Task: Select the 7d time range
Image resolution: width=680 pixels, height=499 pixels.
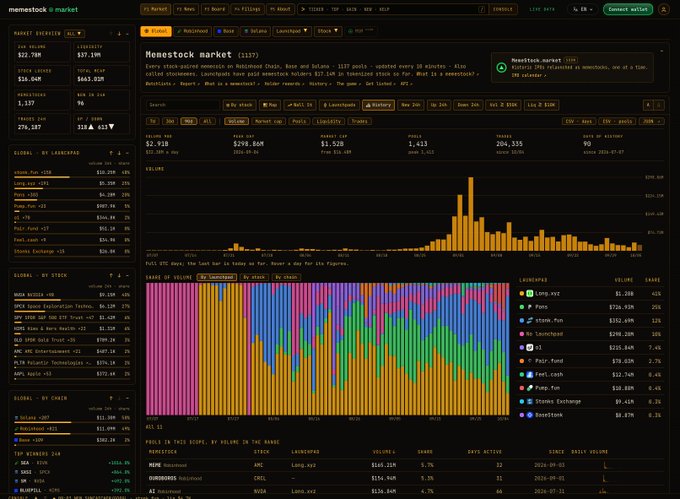Action: coord(153,121)
